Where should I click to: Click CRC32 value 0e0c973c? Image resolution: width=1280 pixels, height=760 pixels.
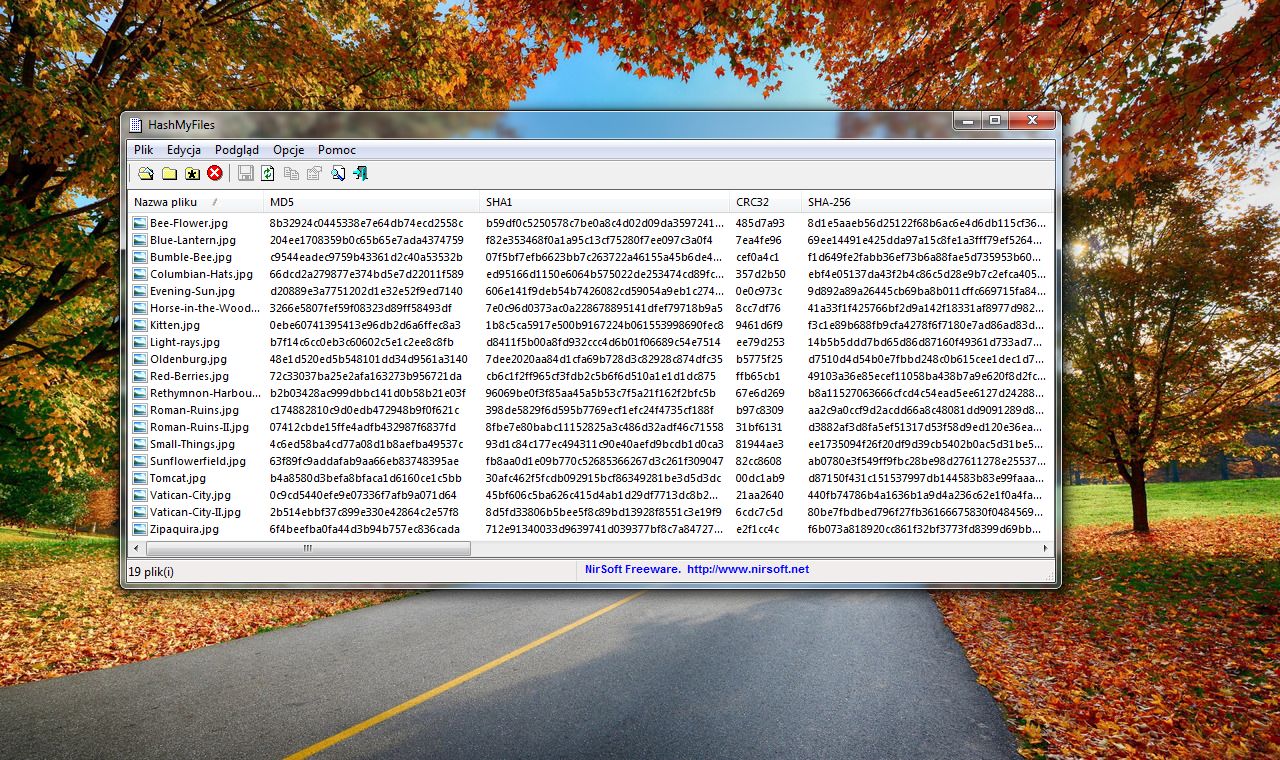tap(759, 291)
